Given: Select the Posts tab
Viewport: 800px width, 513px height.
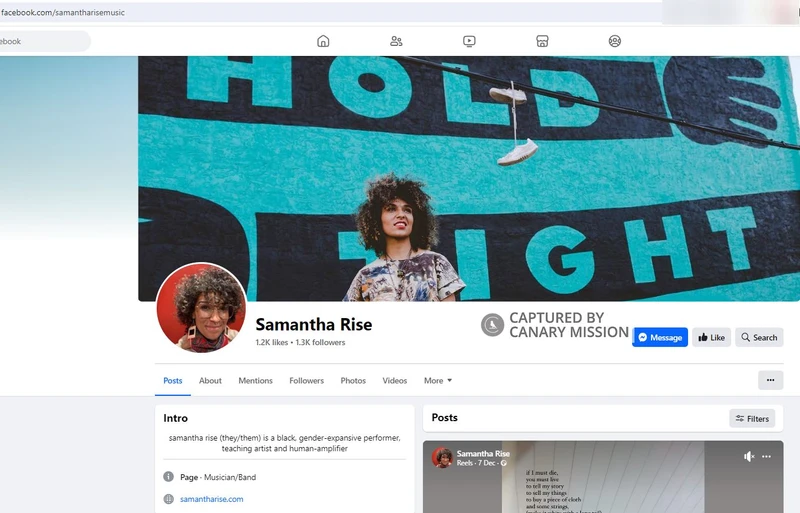Looking at the screenshot, I should pos(172,381).
